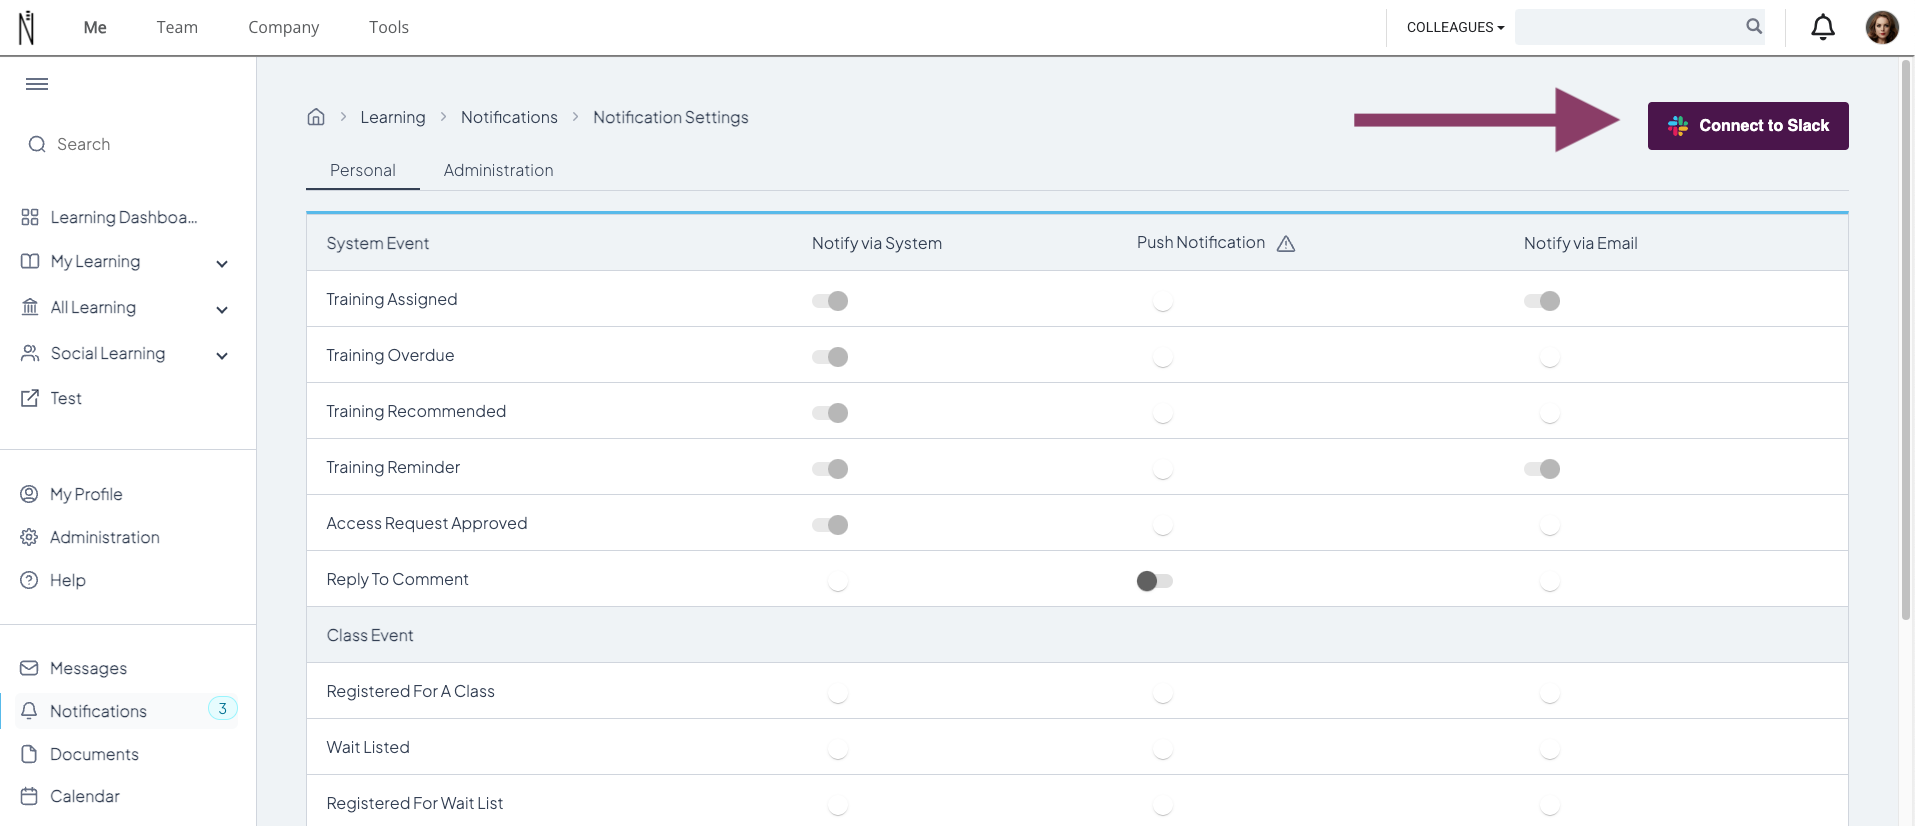1915x826 pixels.
Task: Click the company logo icon
Action: [x=27, y=27]
